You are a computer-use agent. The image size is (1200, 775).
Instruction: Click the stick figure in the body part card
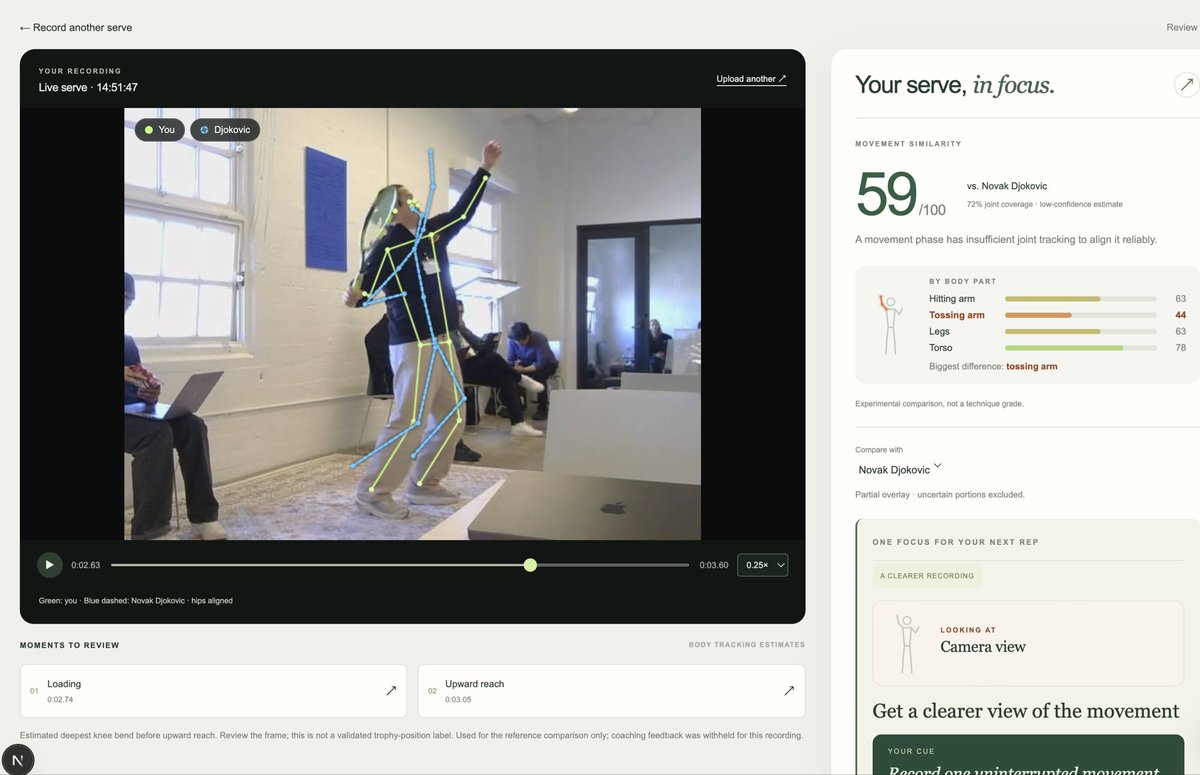[889, 323]
